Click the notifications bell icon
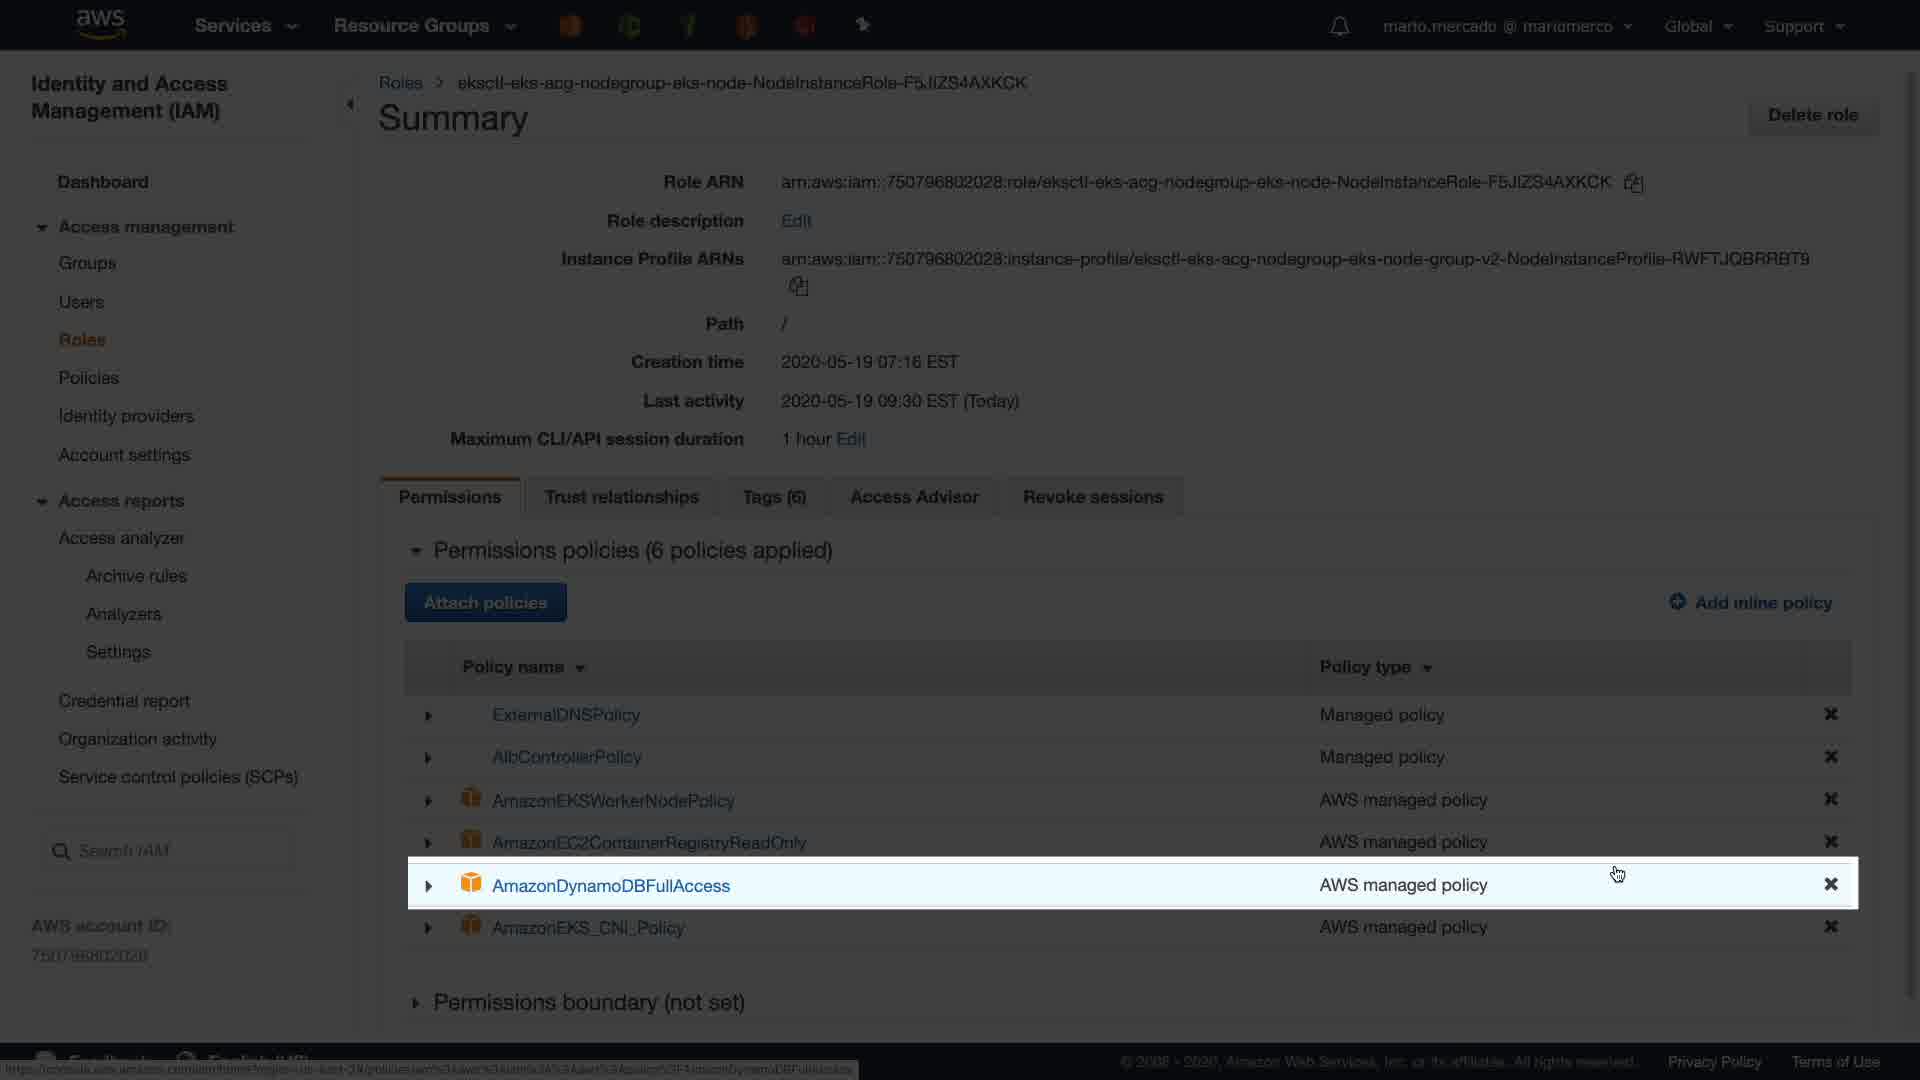 click(x=1339, y=27)
